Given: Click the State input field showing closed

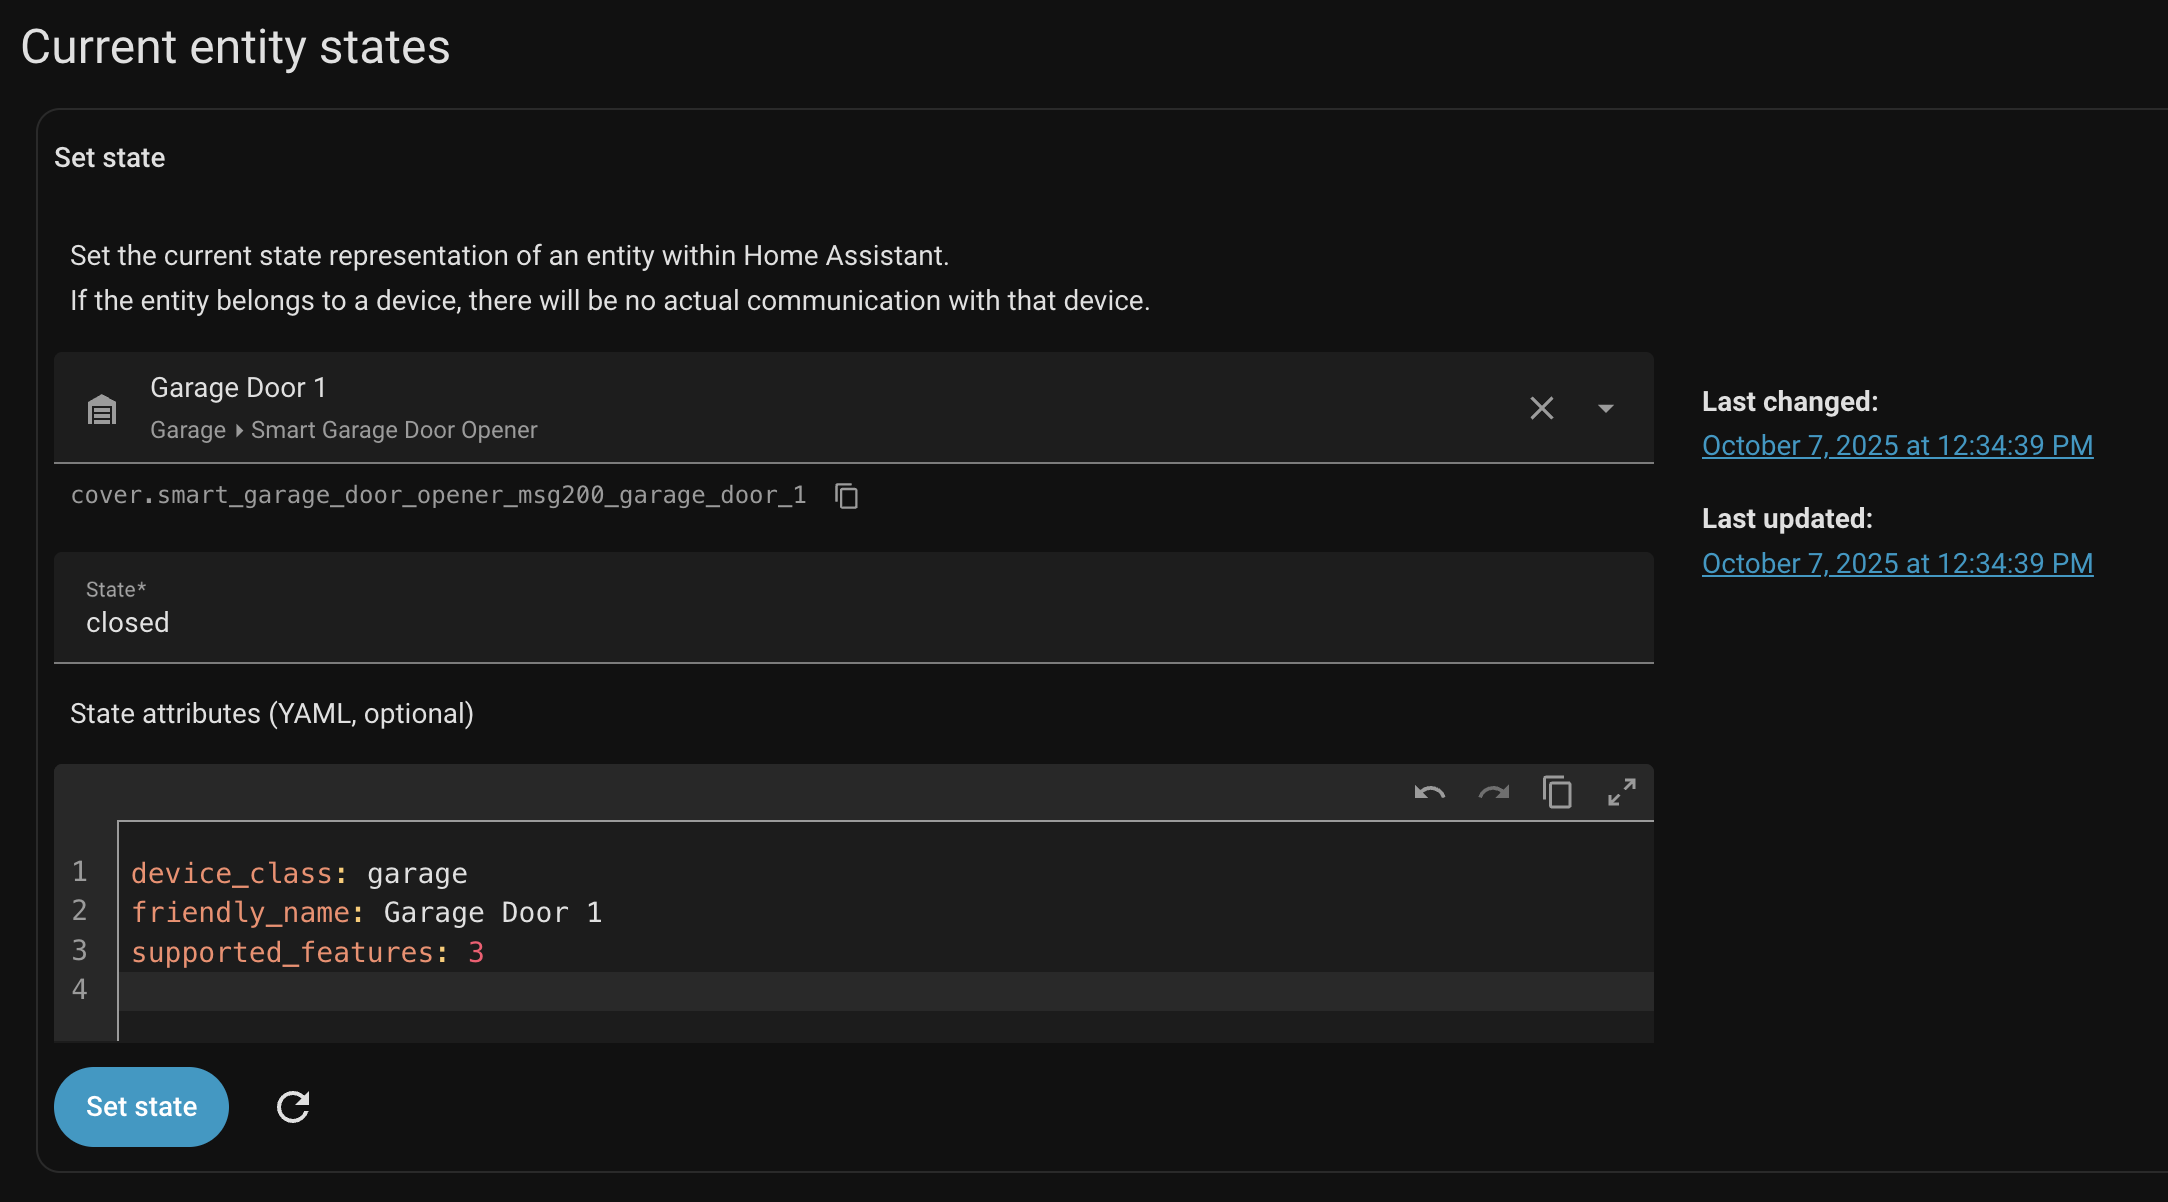Looking at the screenshot, I should tap(852, 622).
